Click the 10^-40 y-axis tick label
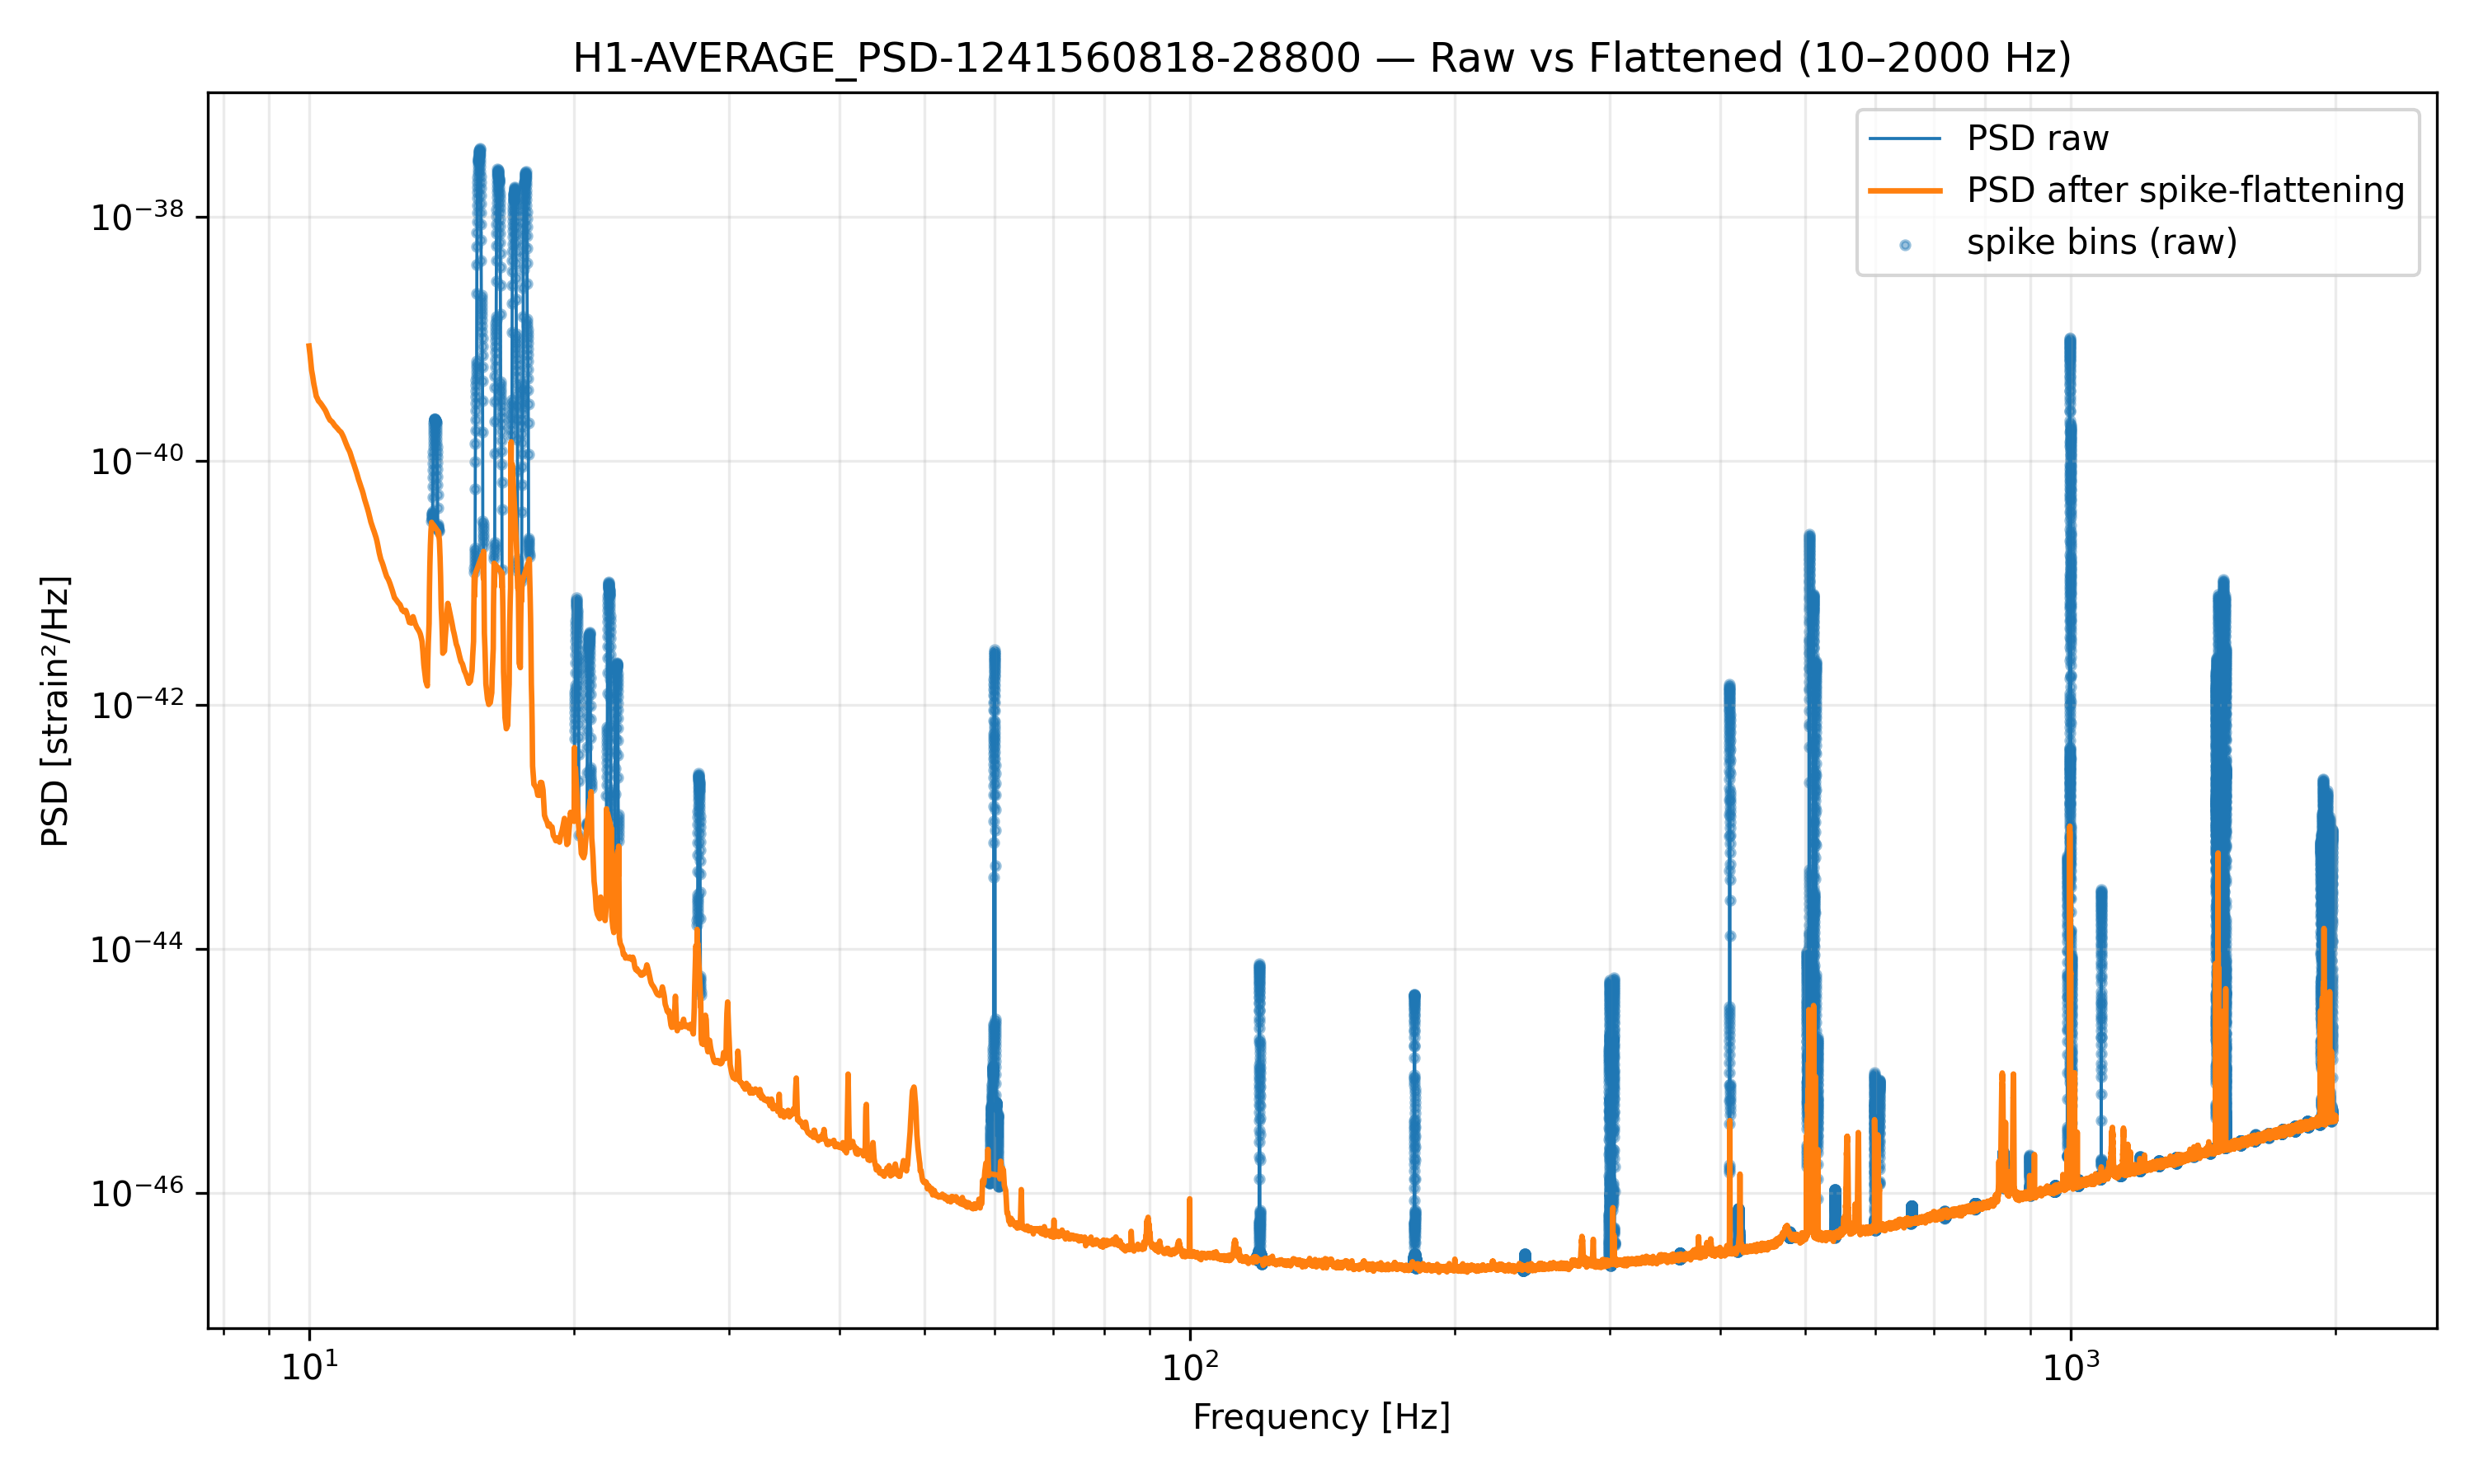This screenshot has height=1484, width=2474. 137,460
